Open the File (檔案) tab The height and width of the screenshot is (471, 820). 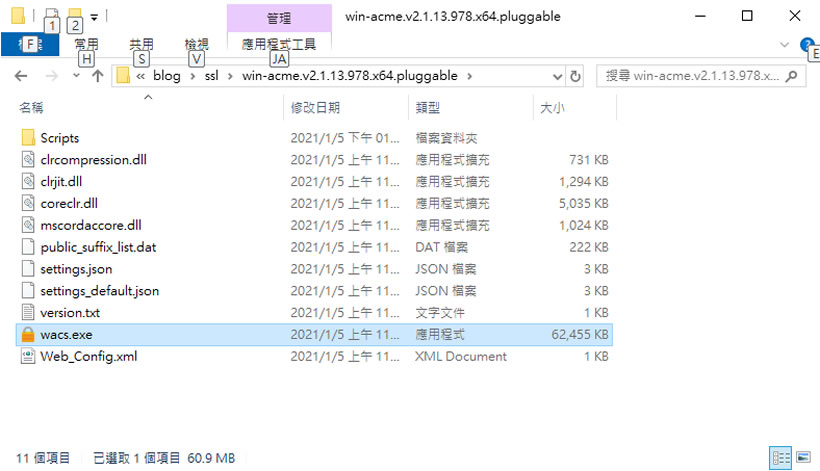pyautogui.click(x=30, y=44)
